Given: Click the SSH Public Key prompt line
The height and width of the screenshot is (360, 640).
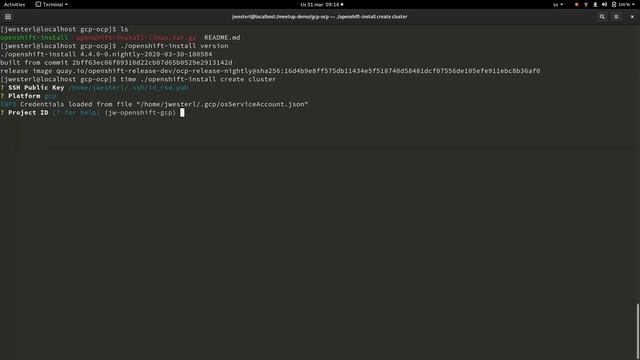Looking at the screenshot, I should click(x=94, y=88).
